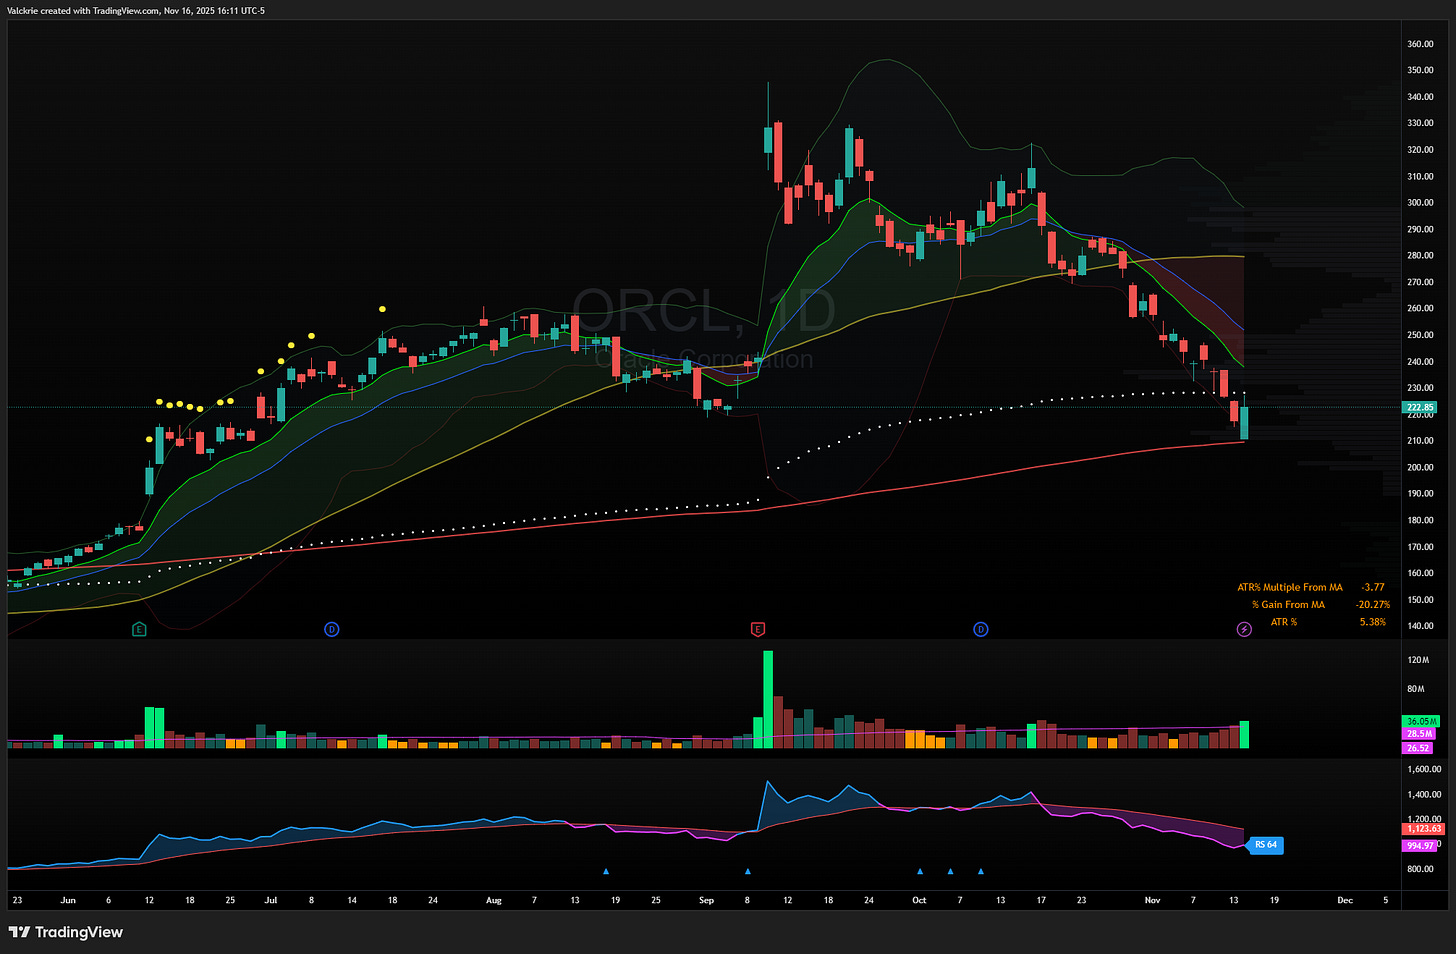The width and height of the screenshot is (1456, 954).
Task: Click the latest green volume bar at right edge
Action: 1244,734
